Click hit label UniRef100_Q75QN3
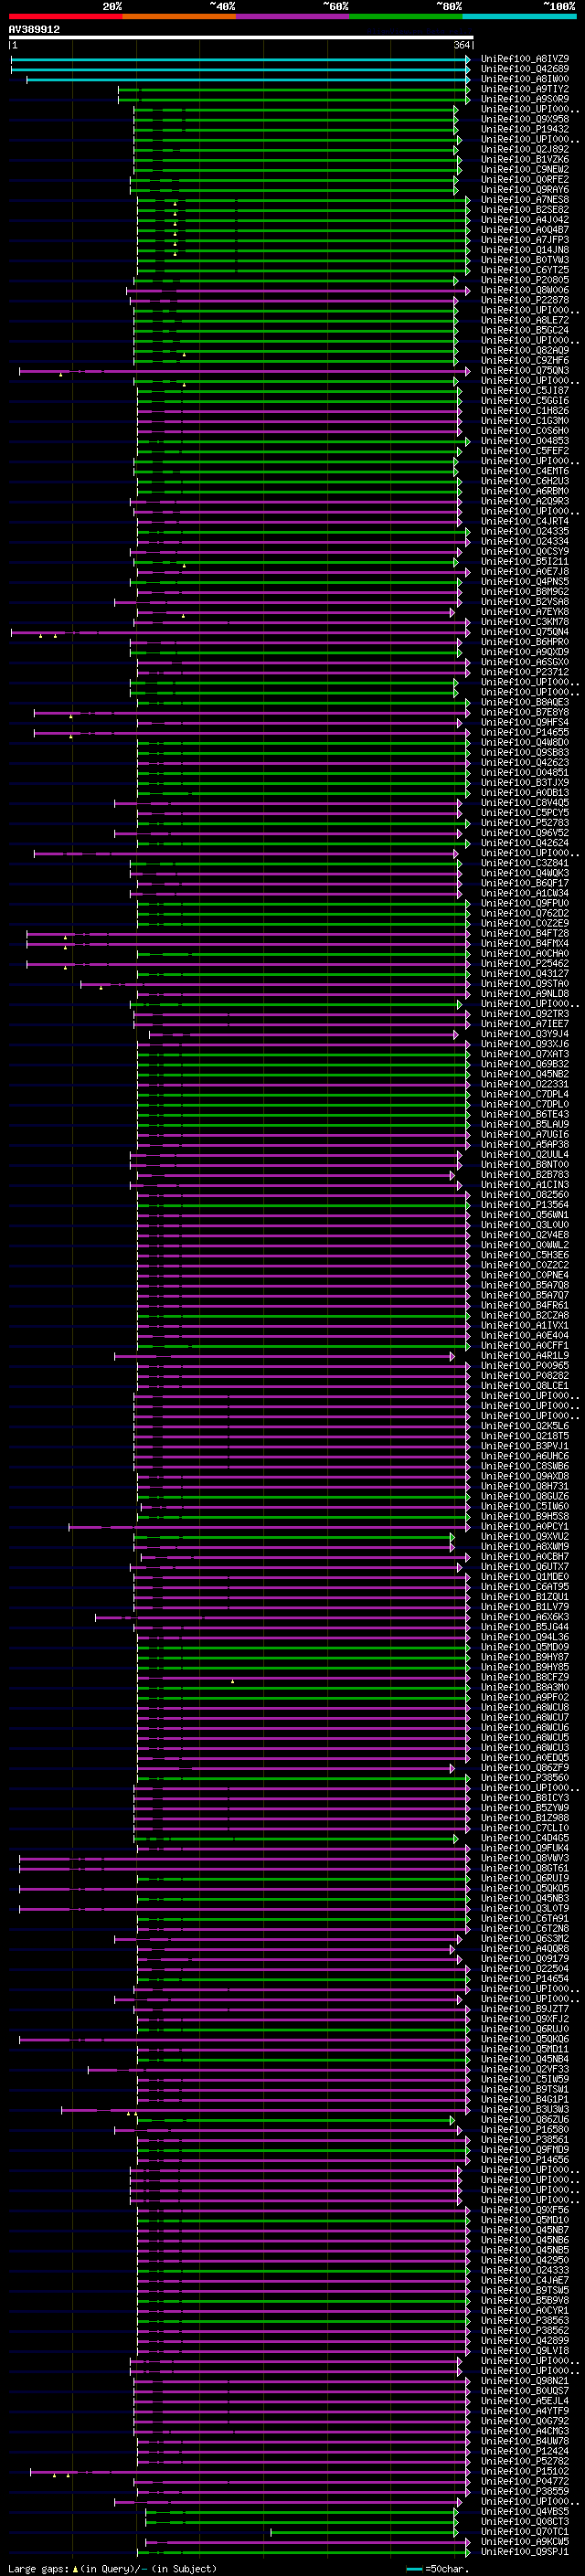This screenshot has height=2576, width=585. pos(525,371)
